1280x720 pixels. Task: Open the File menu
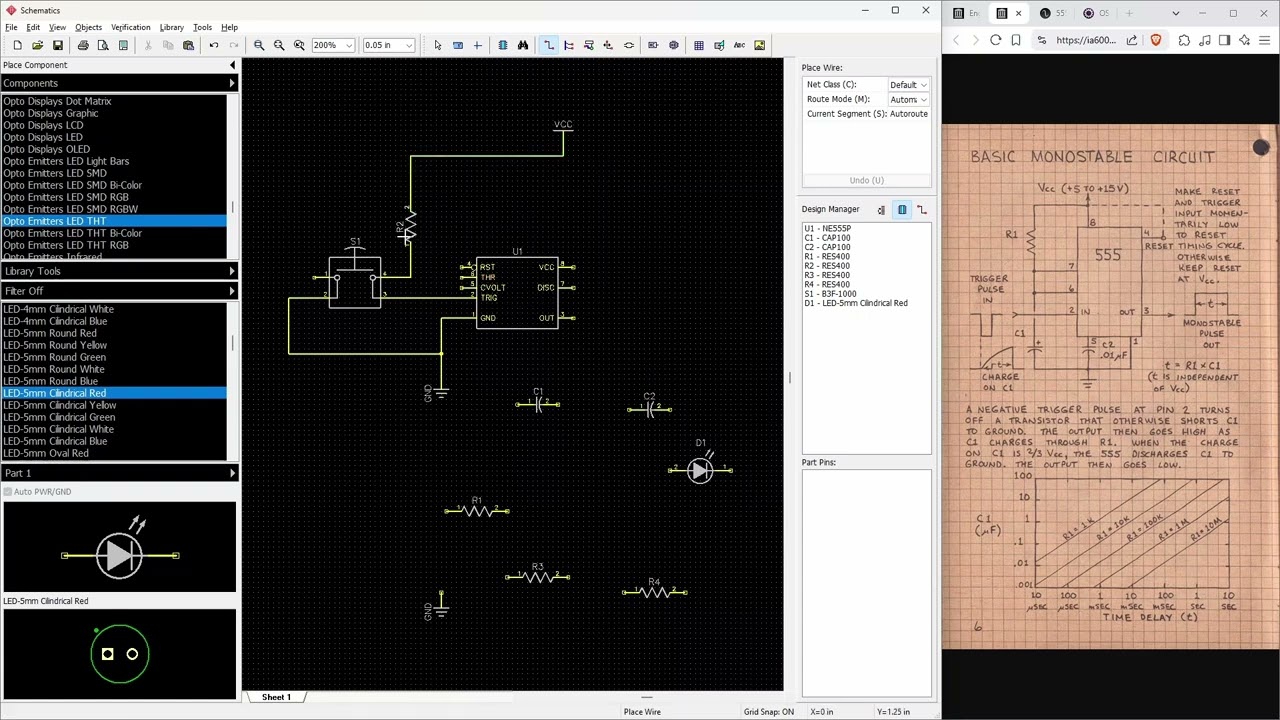click(11, 27)
